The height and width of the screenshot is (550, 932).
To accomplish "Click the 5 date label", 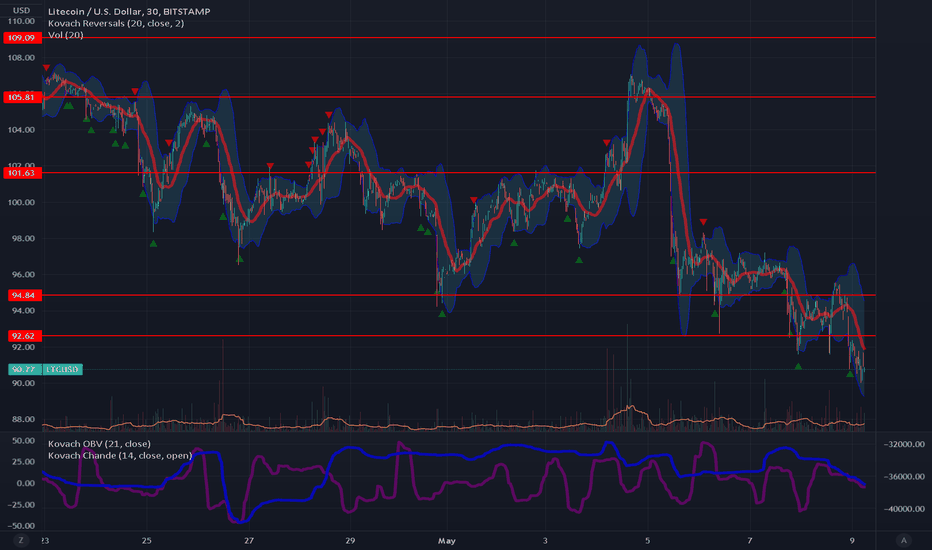I will tap(647, 540).
